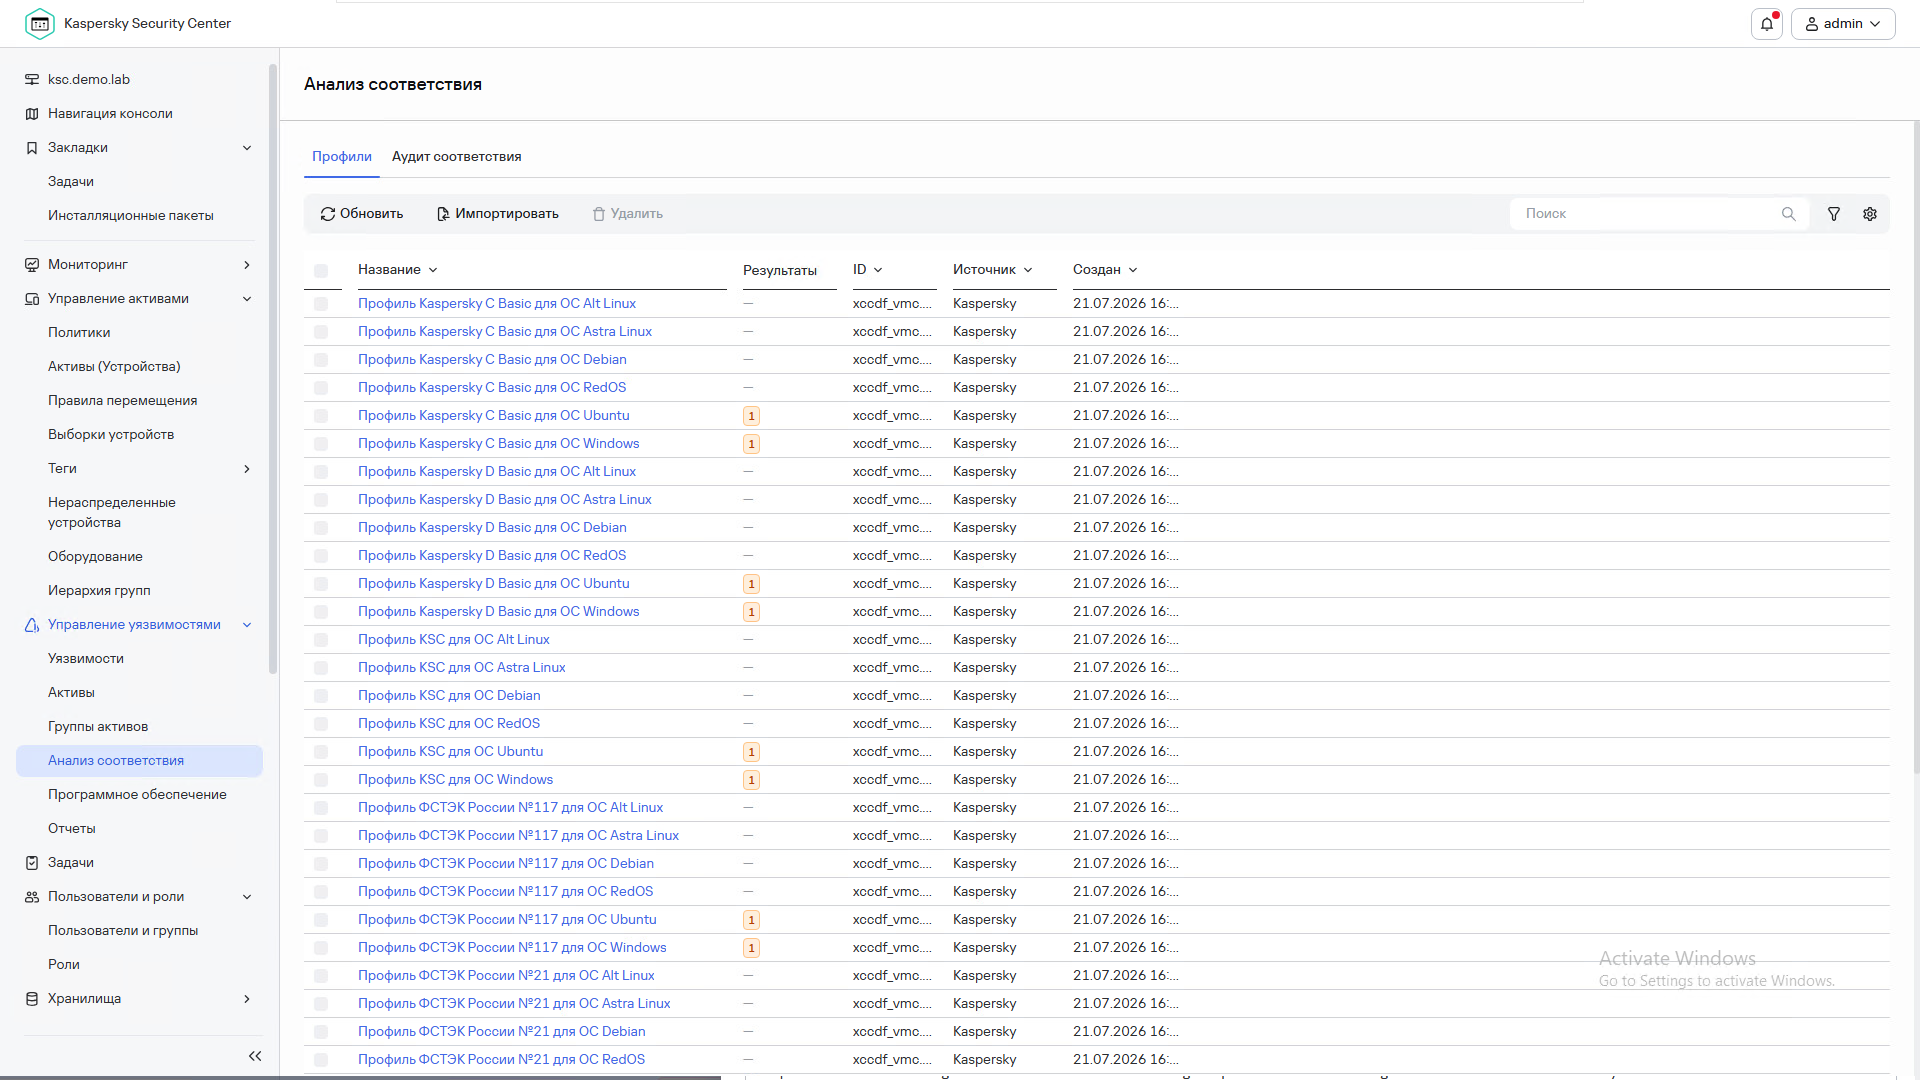The image size is (1920, 1080).
Task: Sort by the Название column header
Action: [398, 270]
